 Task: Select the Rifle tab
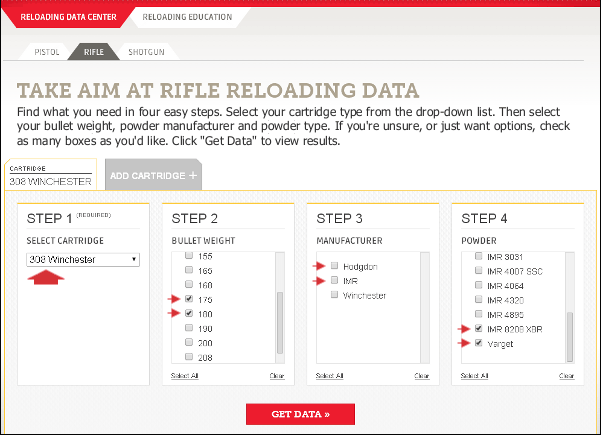[x=94, y=52]
